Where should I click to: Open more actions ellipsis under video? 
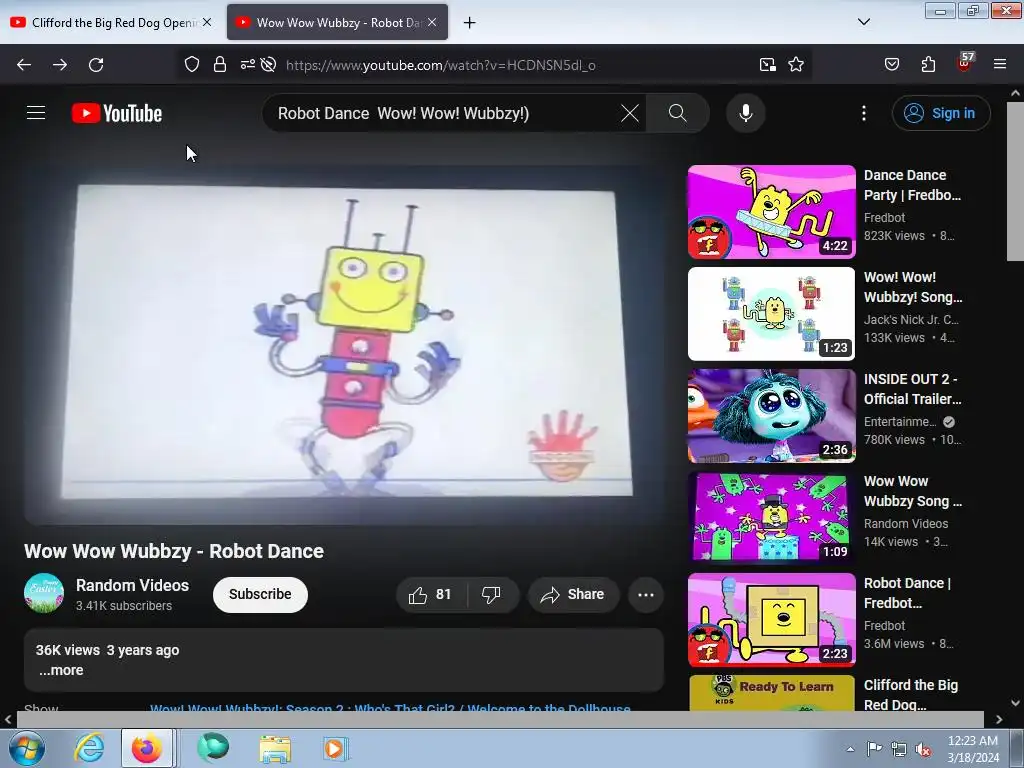click(x=646, y=594)
